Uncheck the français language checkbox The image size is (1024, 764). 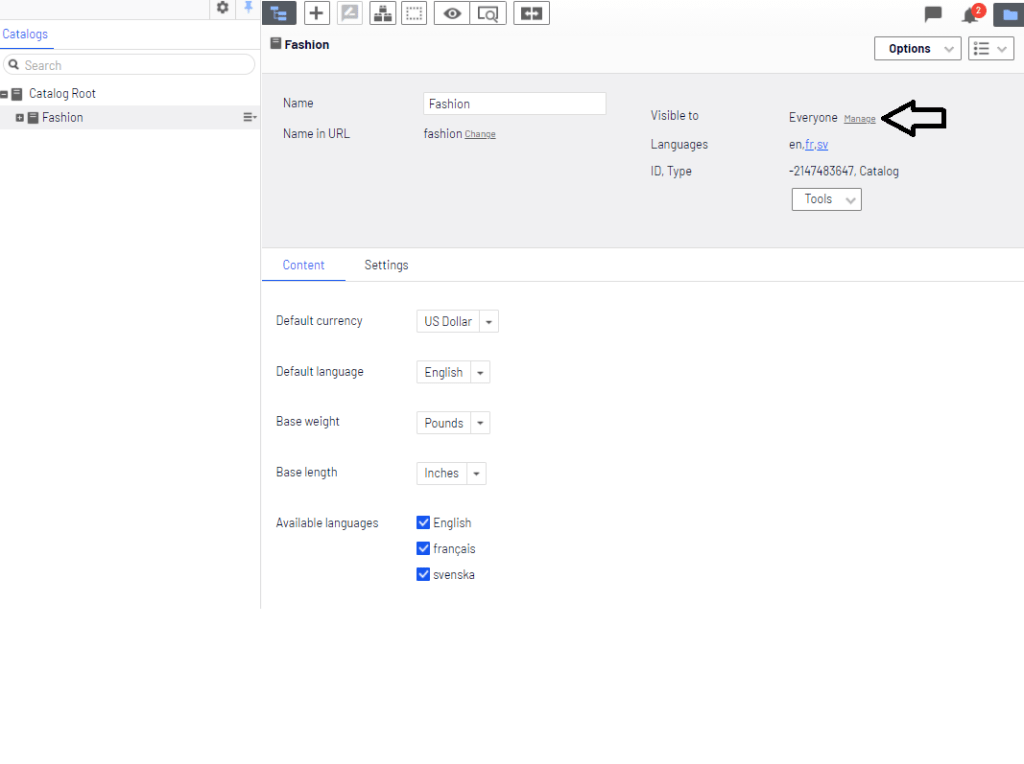point(423,549)
